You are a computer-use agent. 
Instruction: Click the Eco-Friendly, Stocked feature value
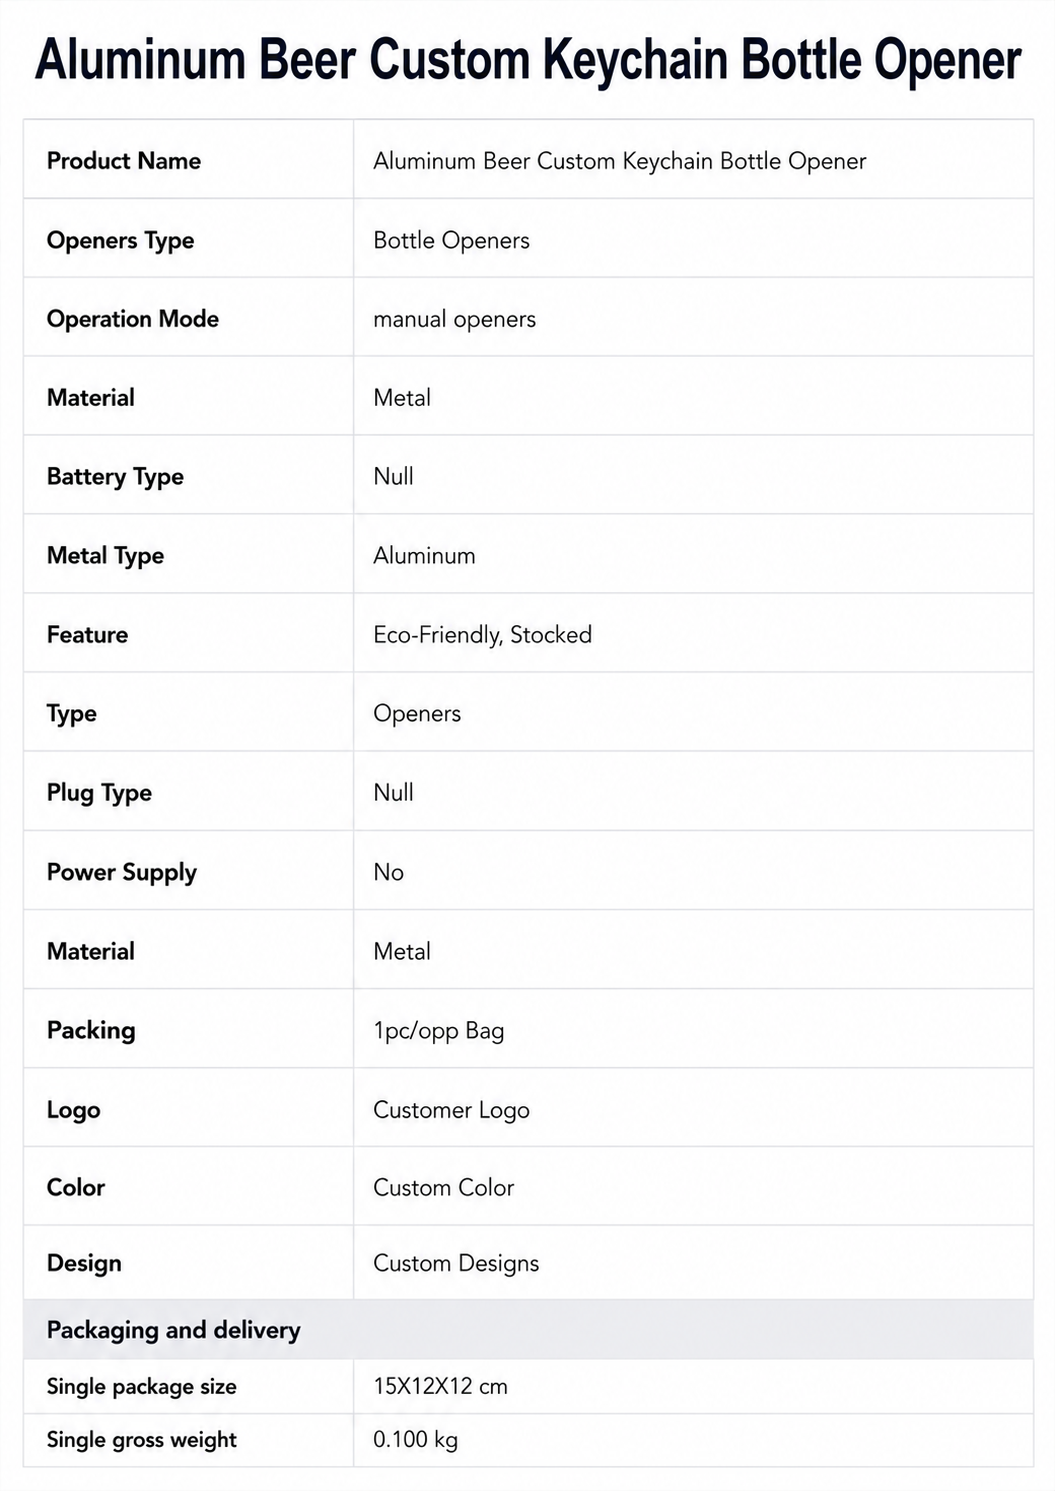pos(482,635)
